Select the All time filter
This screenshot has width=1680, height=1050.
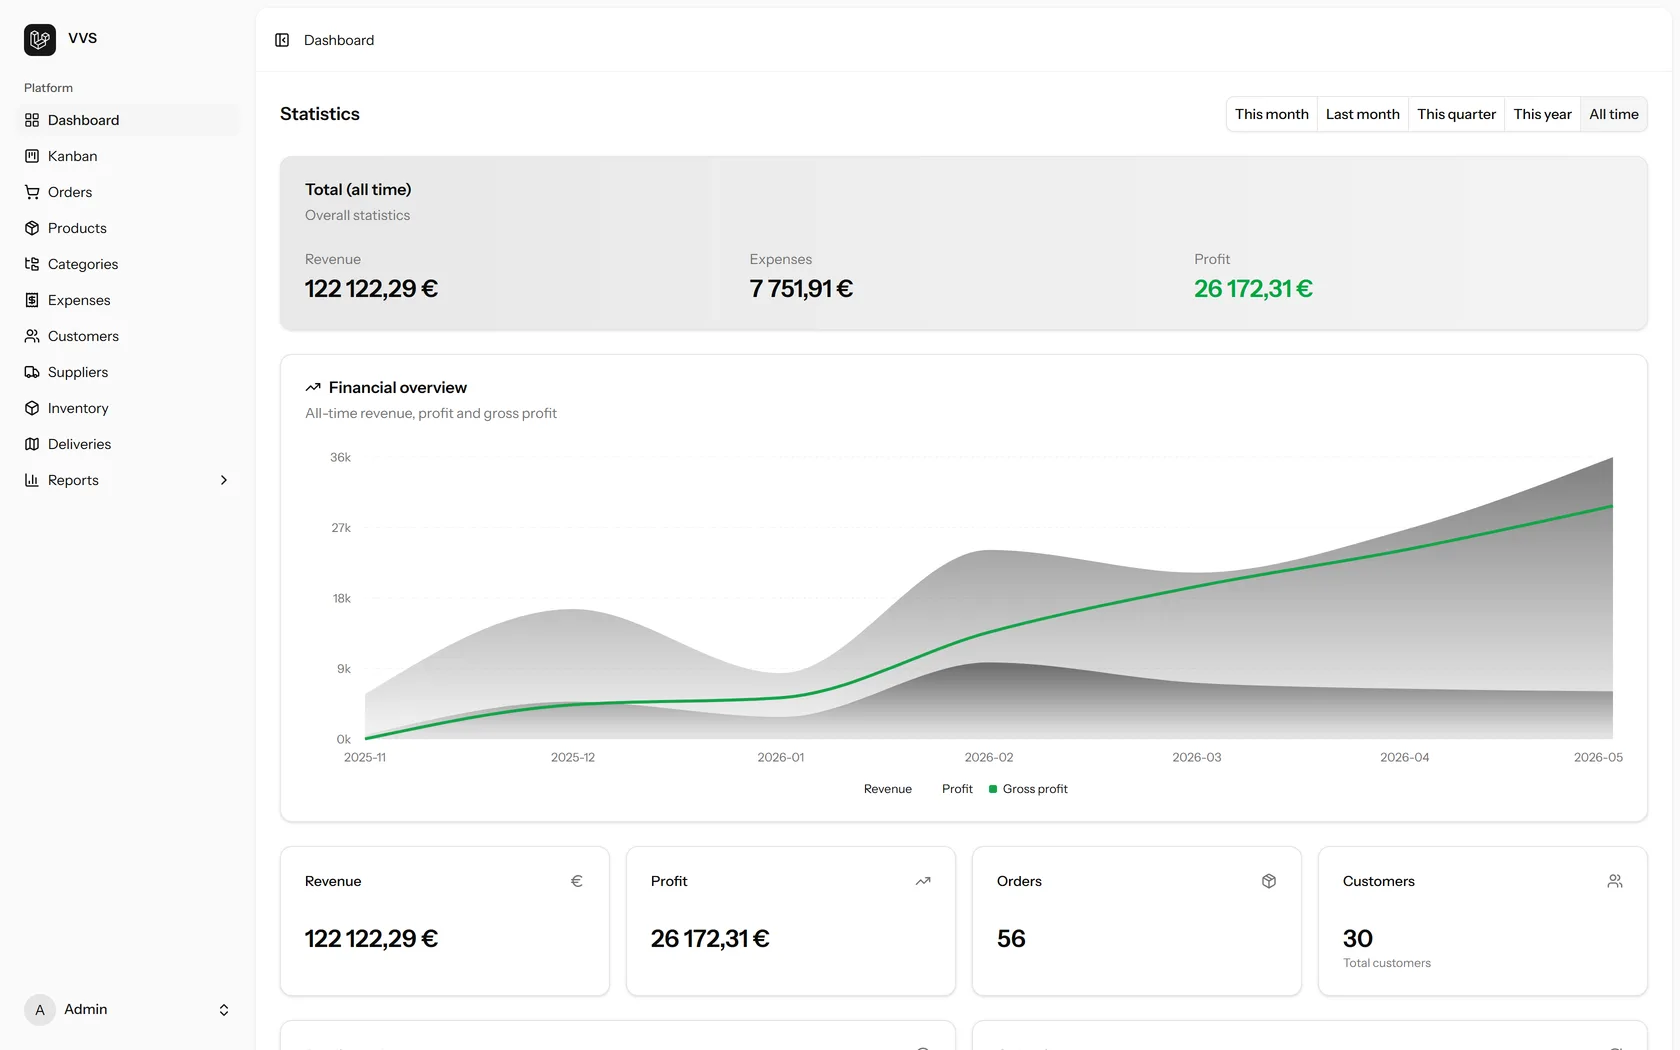tap(1614, 114)
